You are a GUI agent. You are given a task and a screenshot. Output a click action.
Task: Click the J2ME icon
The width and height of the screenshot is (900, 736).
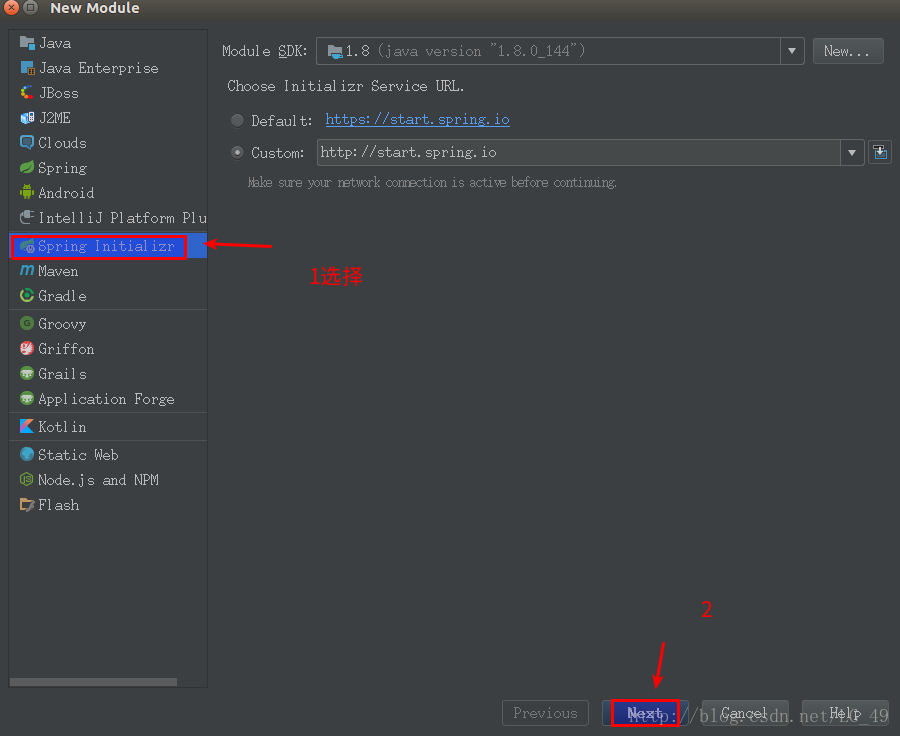tap(27, 118)
